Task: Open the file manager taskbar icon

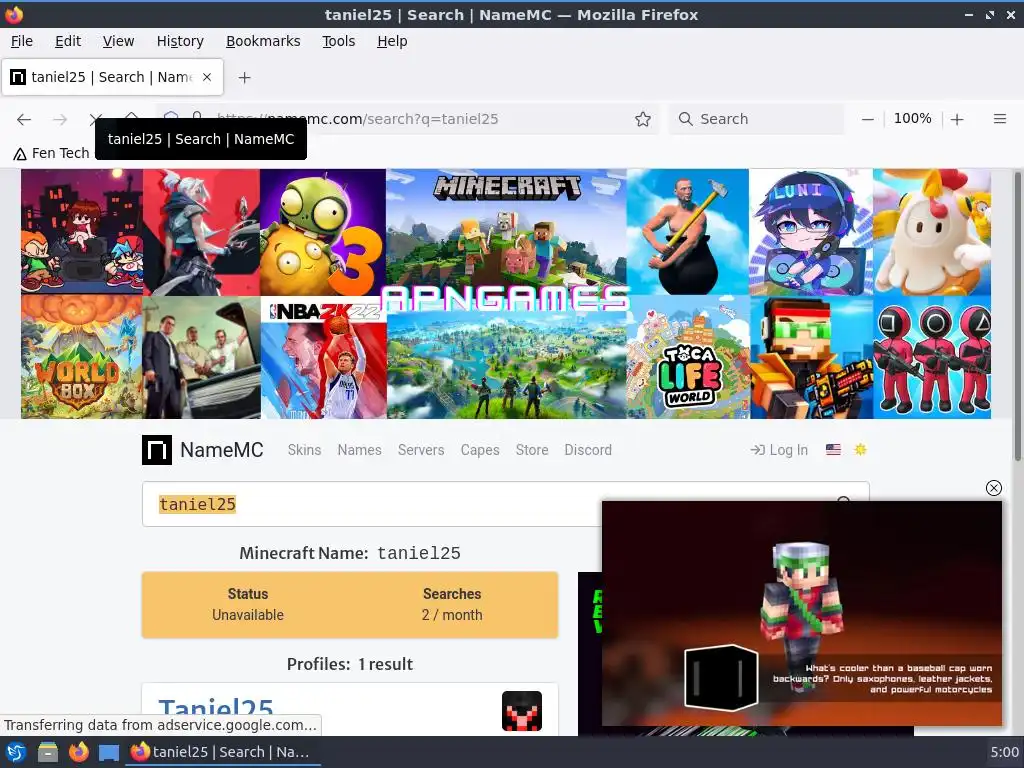Action: [47, 752]
